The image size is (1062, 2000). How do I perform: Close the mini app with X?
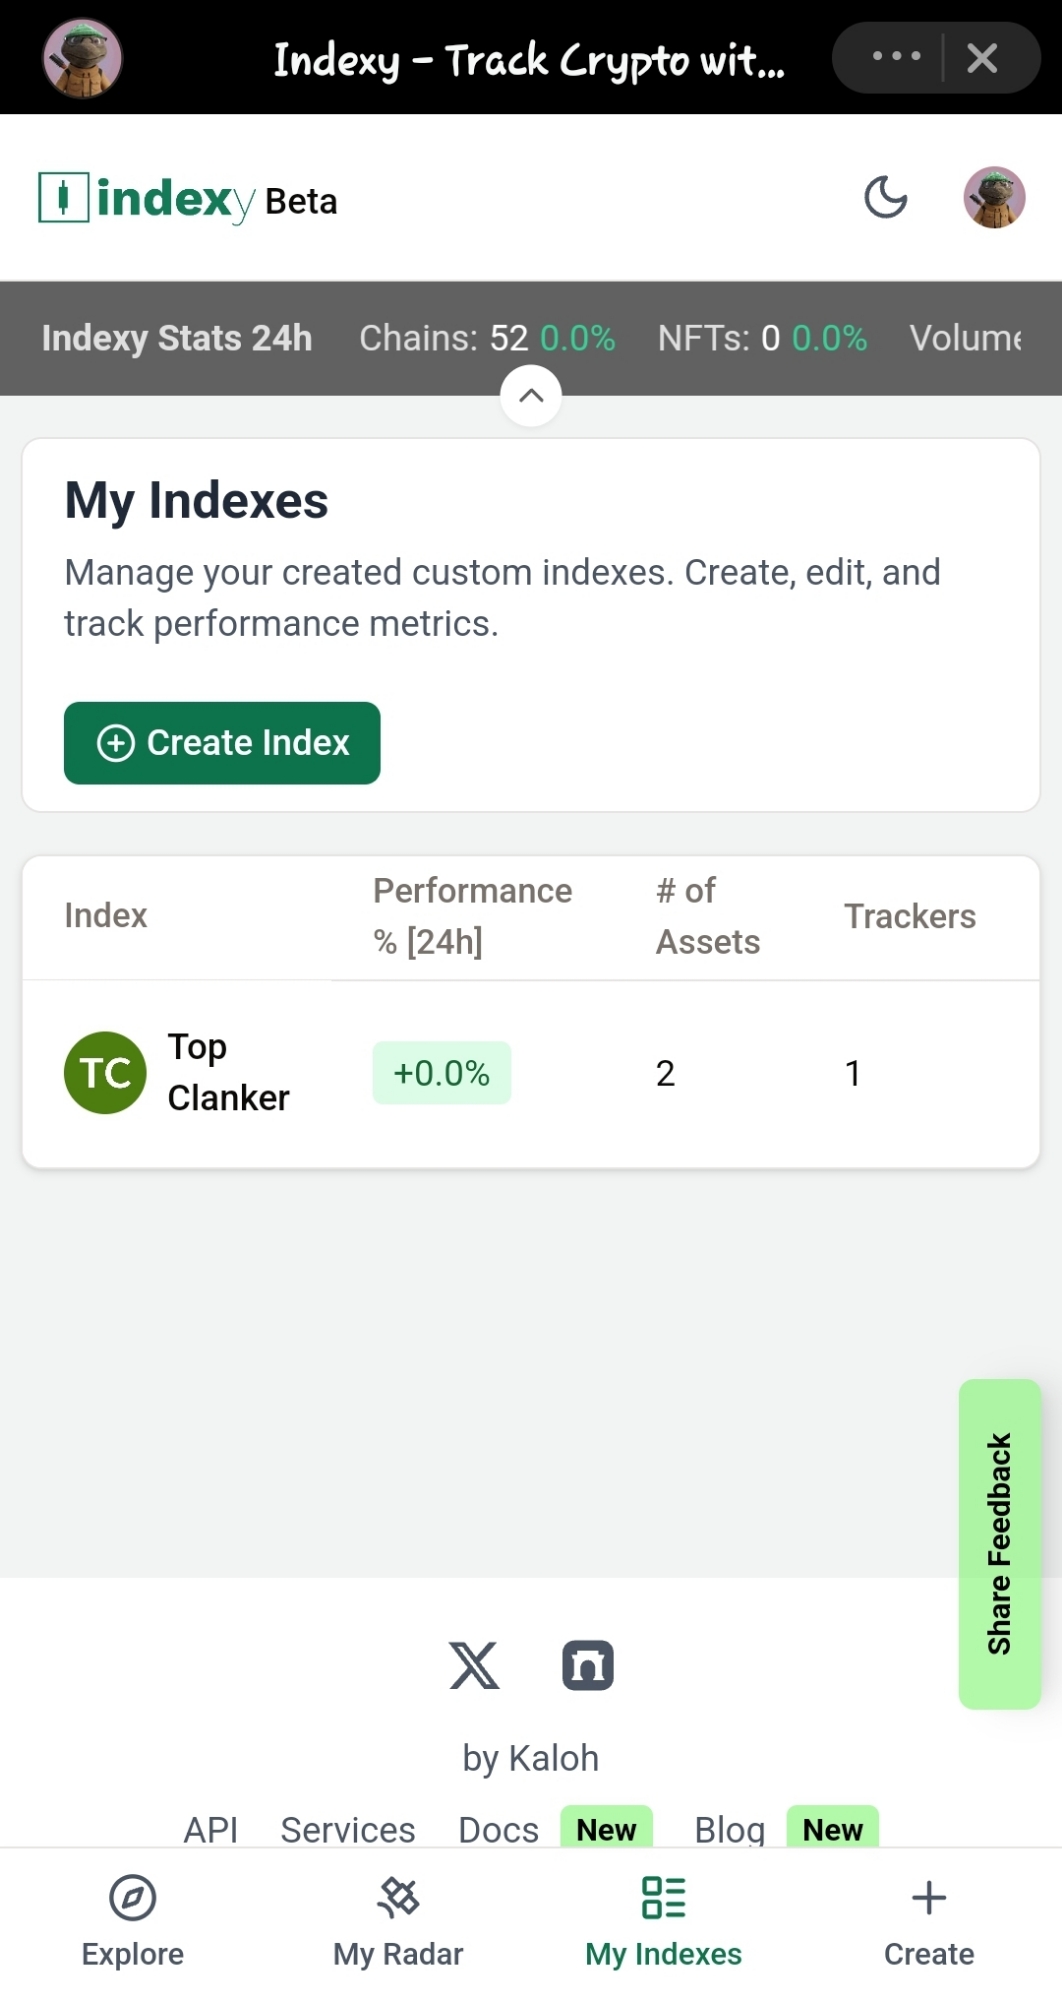(x=983, y=58)
